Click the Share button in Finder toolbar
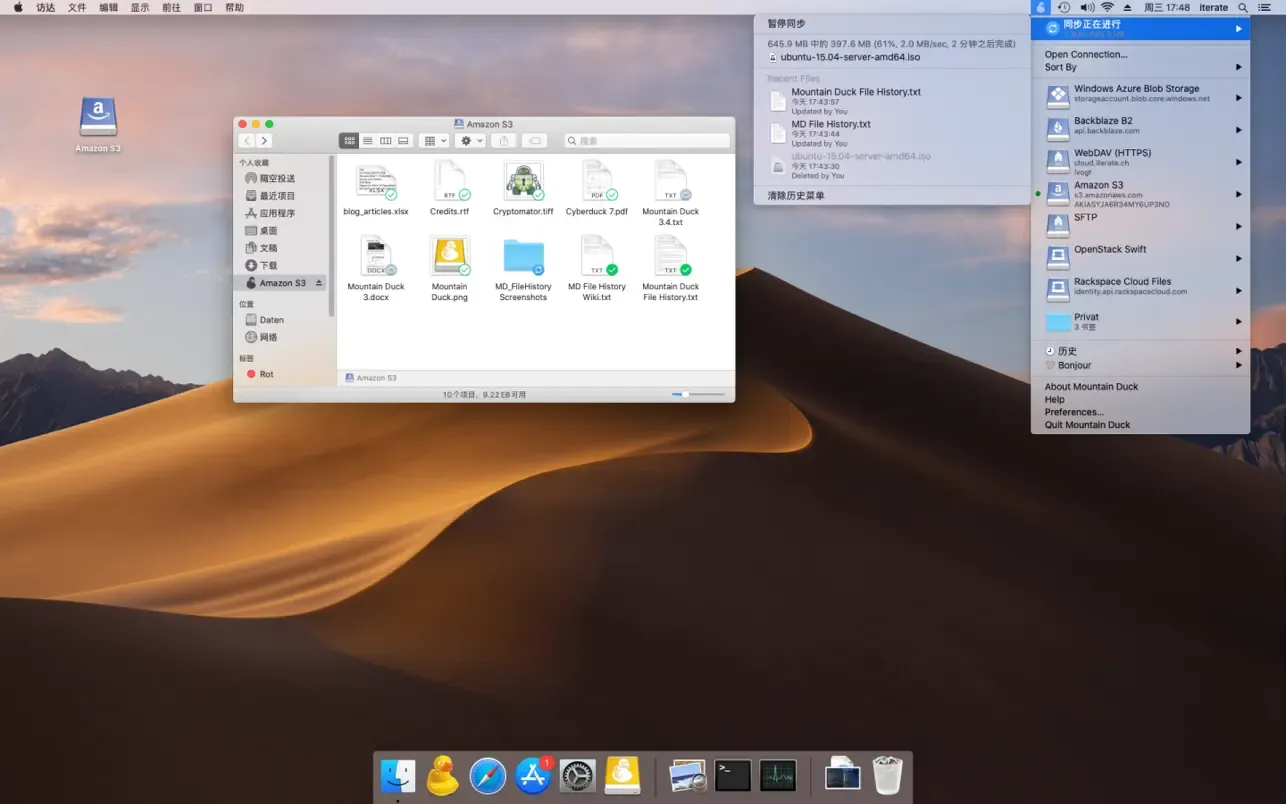The height and width of the screenshot is (804, 1286). [x=505, y=141]
